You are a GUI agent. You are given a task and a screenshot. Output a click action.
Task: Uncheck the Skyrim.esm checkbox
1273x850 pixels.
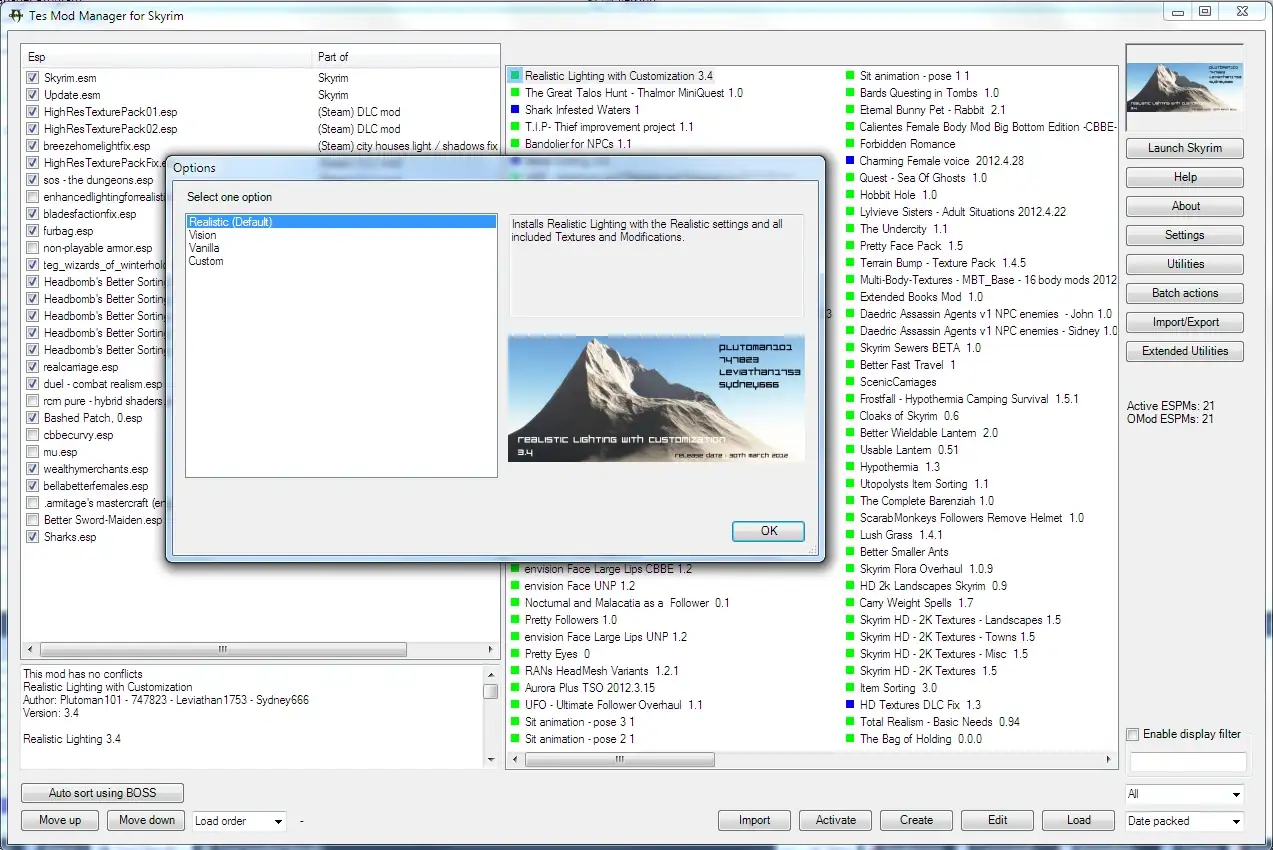coord(32,77)
